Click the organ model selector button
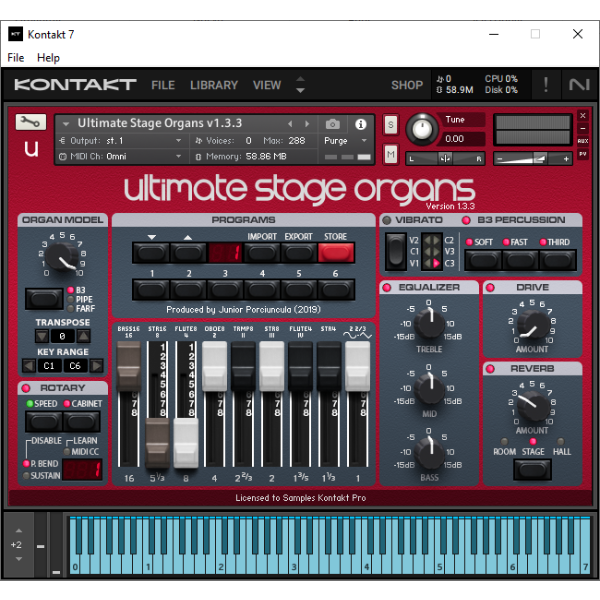 pos(44,299)
